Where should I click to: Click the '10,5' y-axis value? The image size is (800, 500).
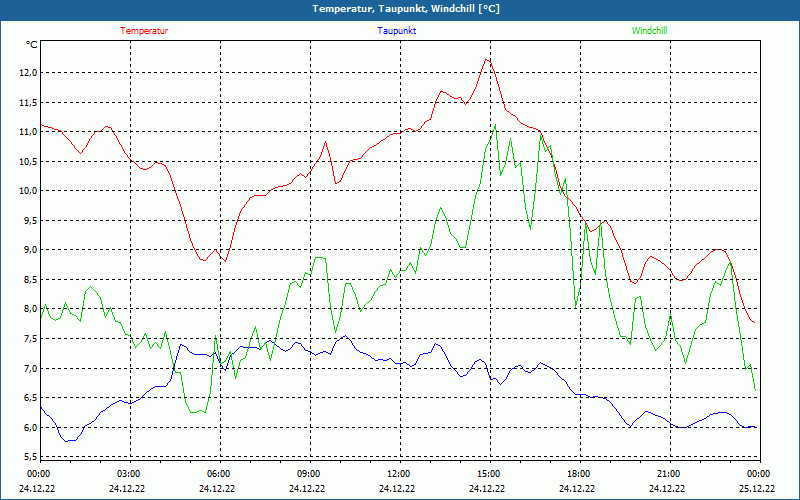coord(30,161)
